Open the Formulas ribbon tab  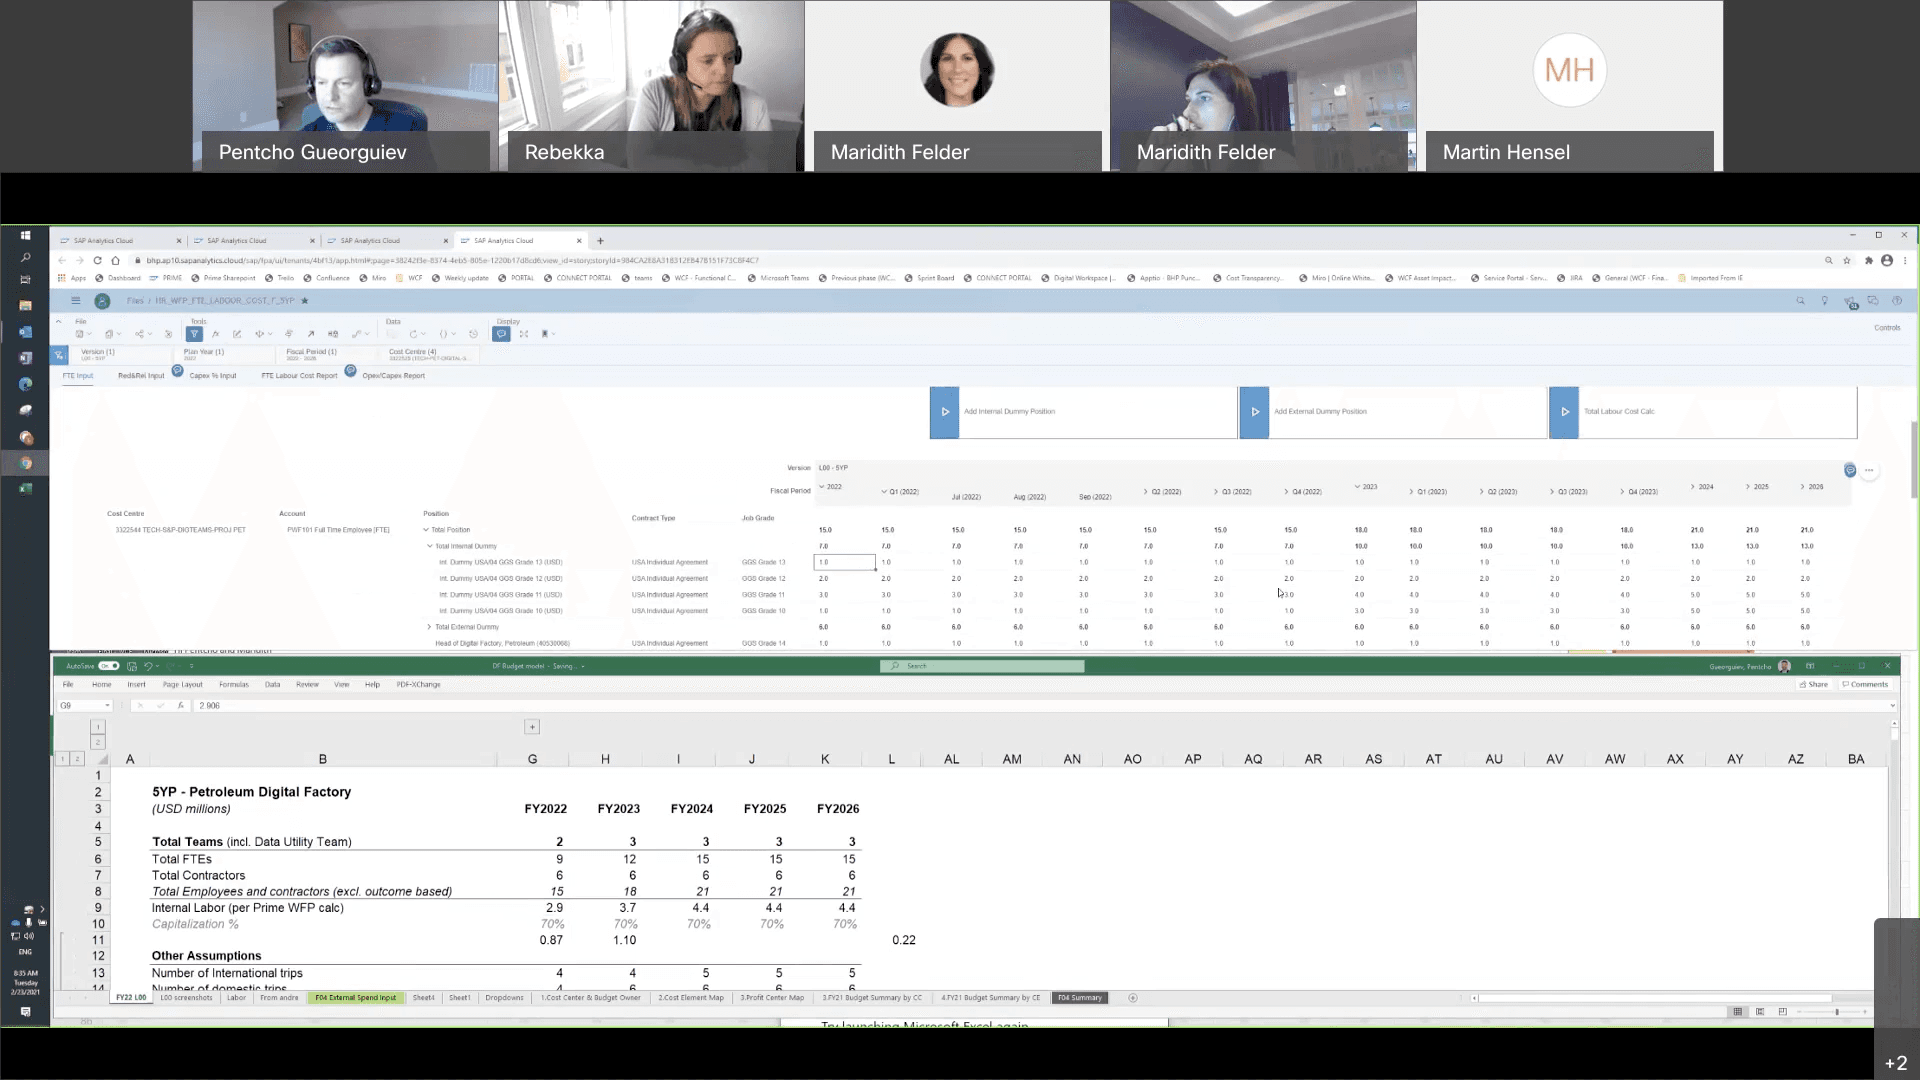point(233,685)
